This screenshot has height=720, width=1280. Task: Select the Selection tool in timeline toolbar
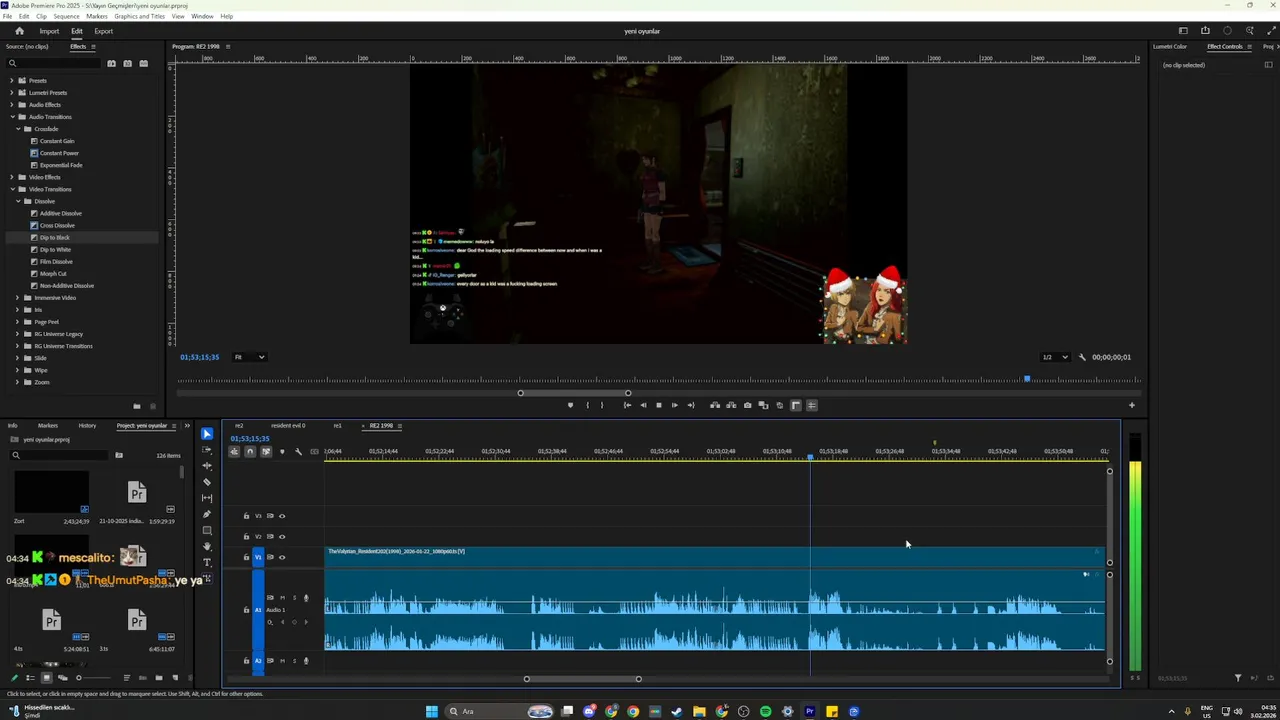click(207, 434)
